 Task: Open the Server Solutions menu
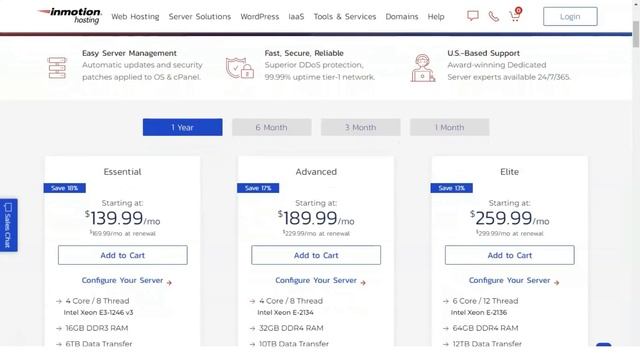point(200,17)
